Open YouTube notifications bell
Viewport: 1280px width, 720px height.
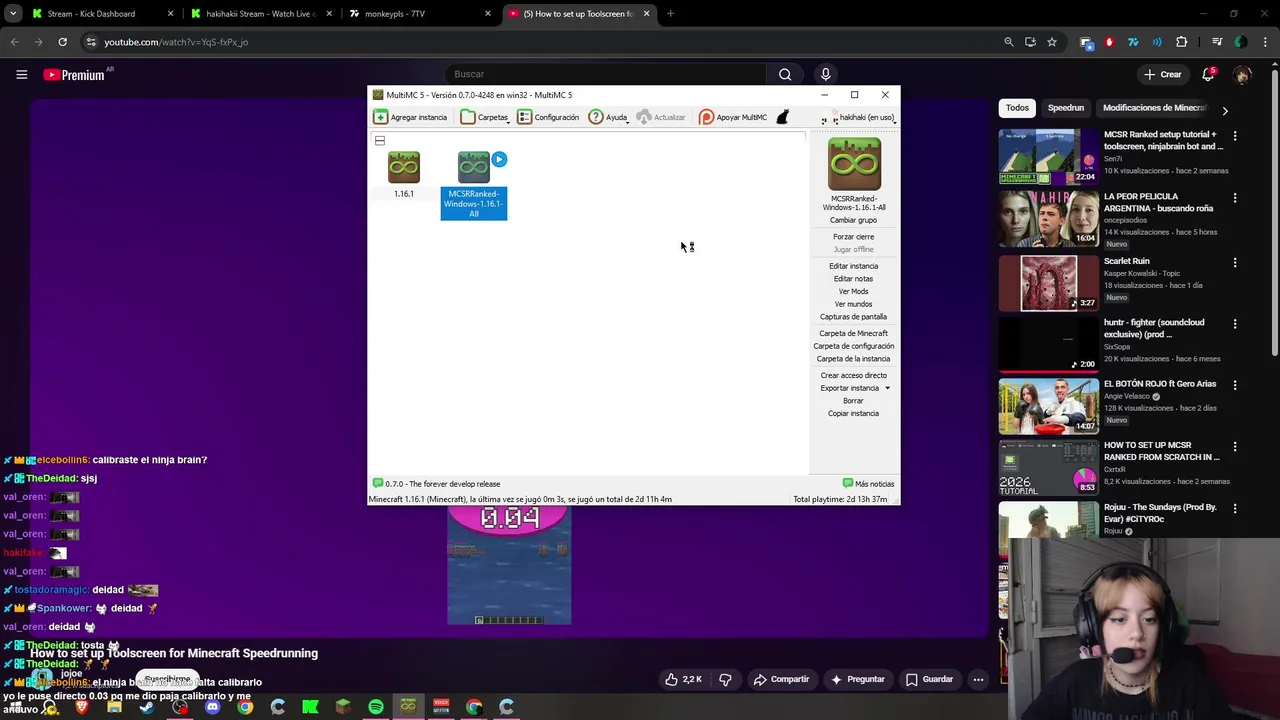coord(1208,74)
